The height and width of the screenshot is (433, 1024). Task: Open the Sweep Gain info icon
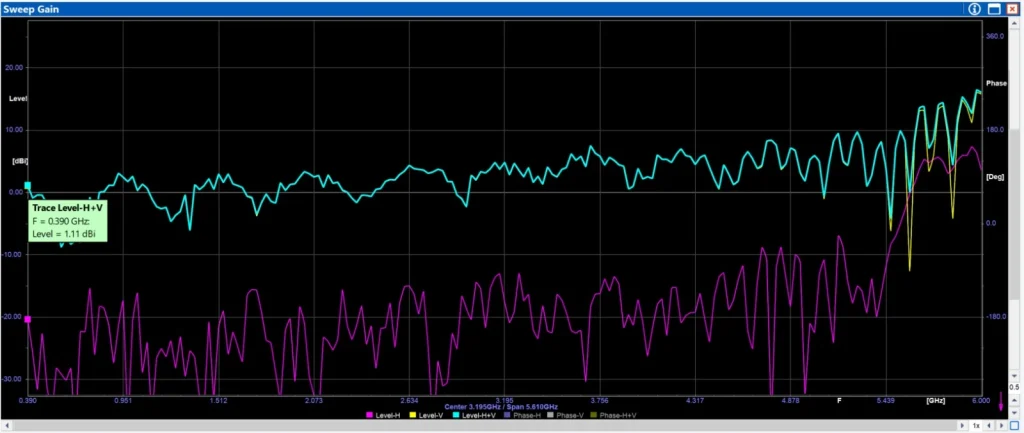click(976, 8)
